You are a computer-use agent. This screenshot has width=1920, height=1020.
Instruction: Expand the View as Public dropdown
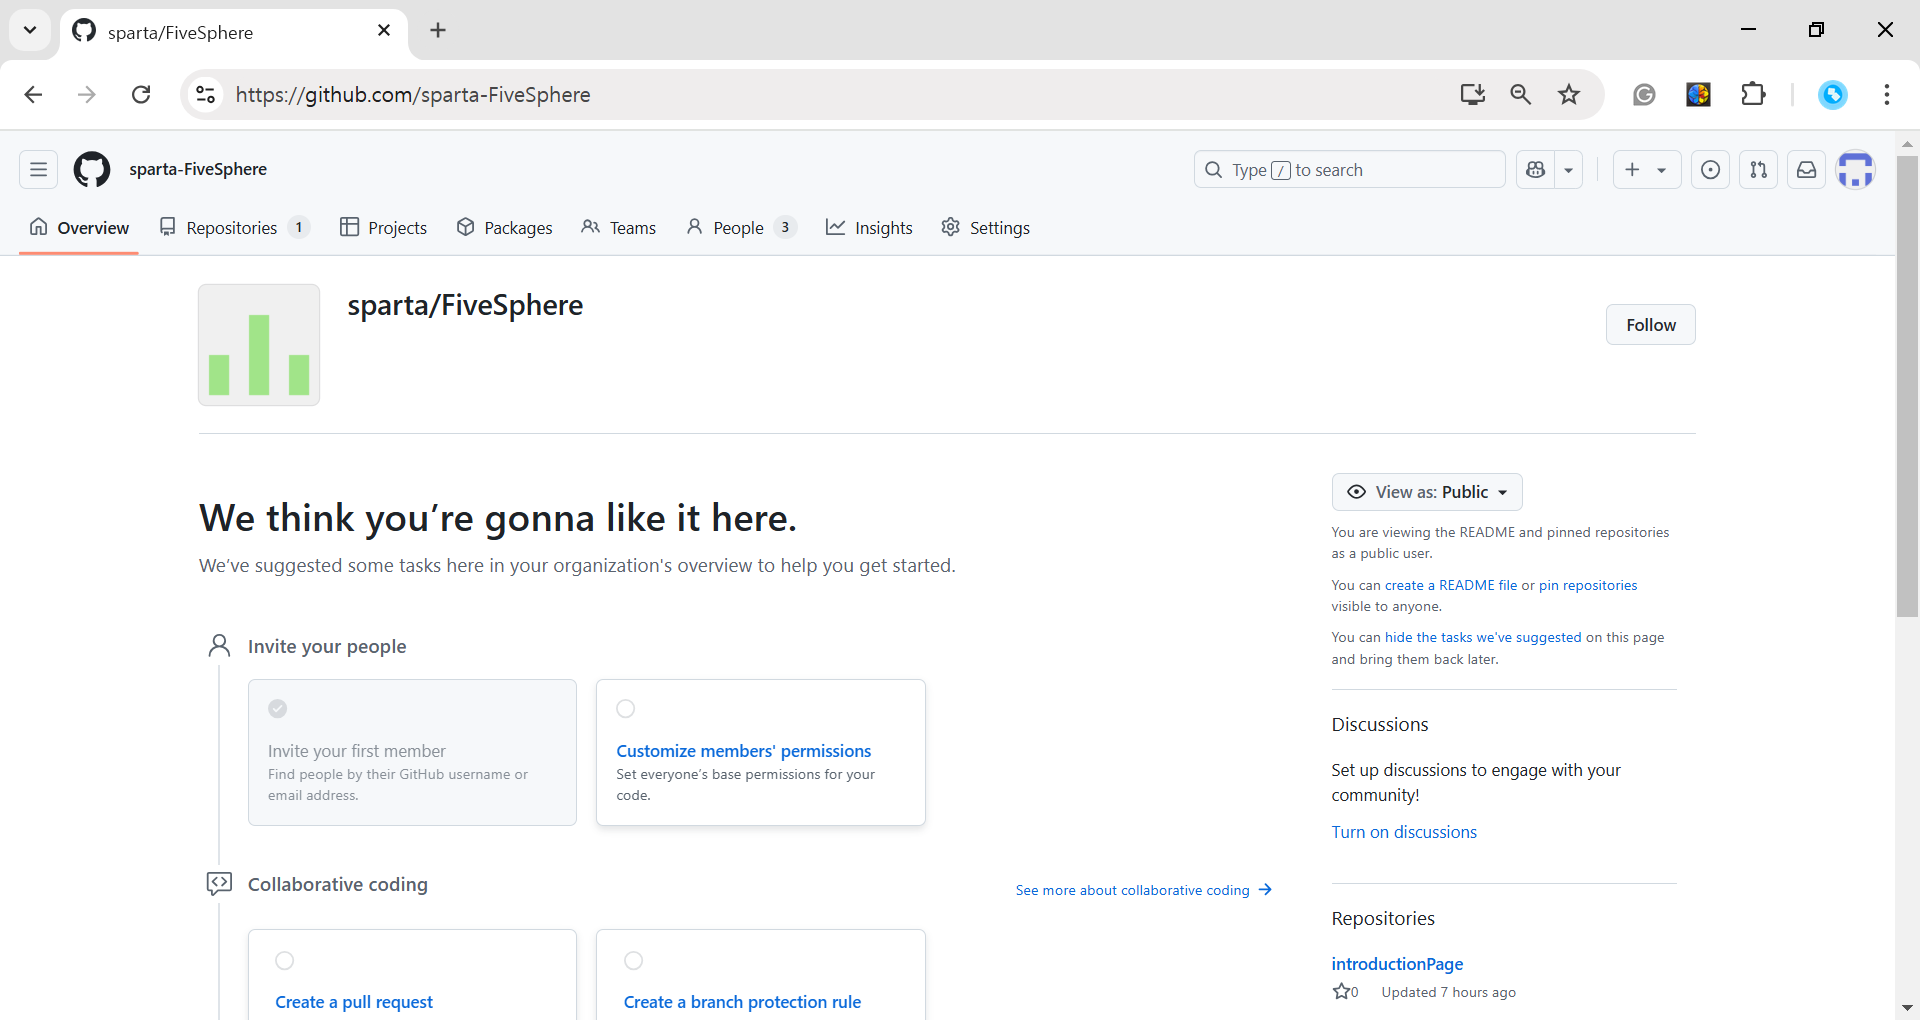(x=1427, y=492)
